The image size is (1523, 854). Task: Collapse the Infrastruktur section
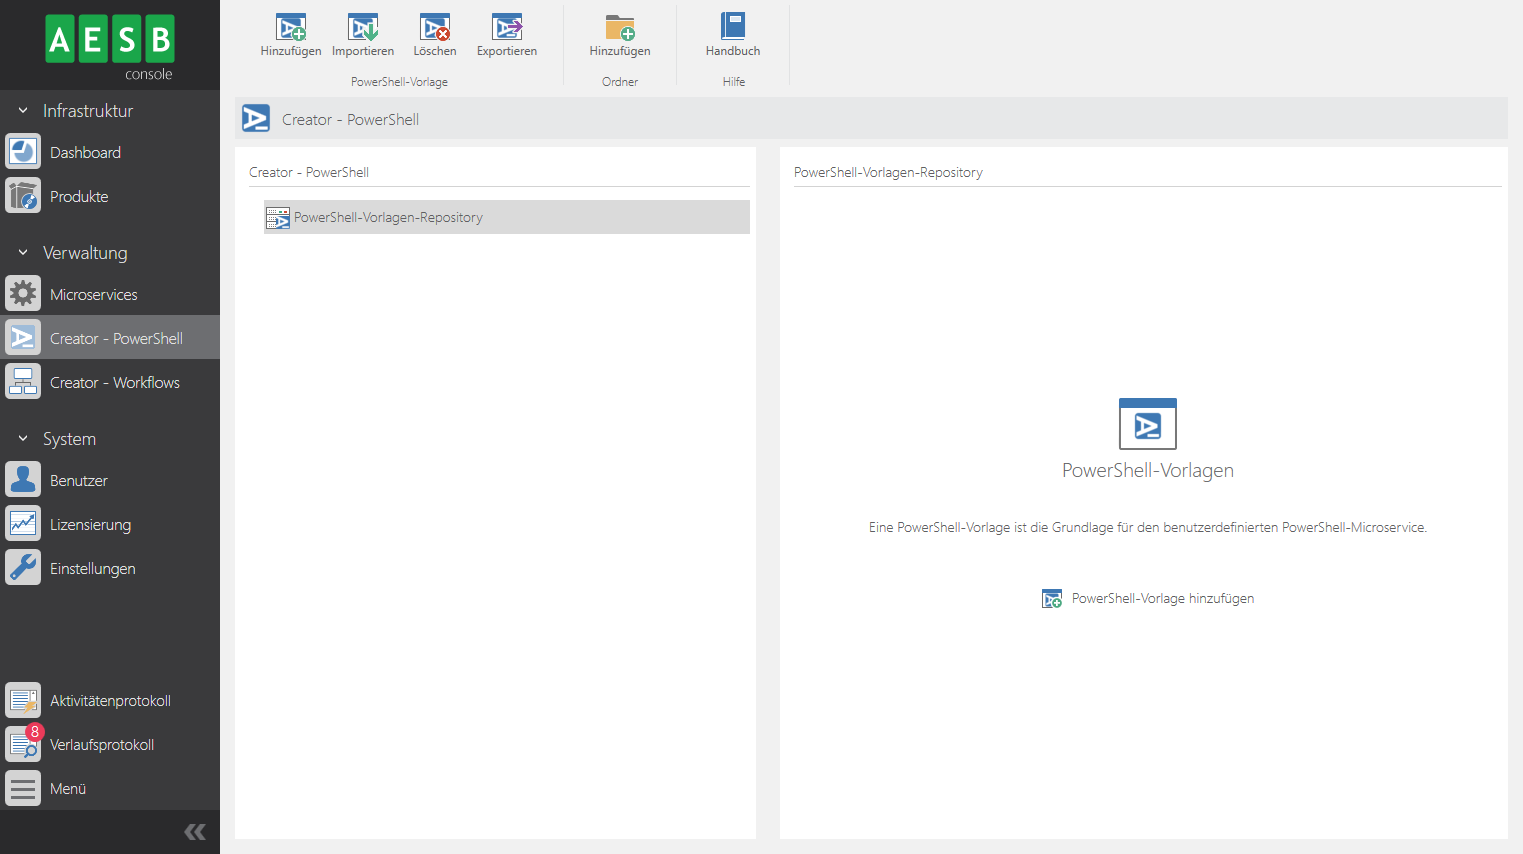(23, 111)
